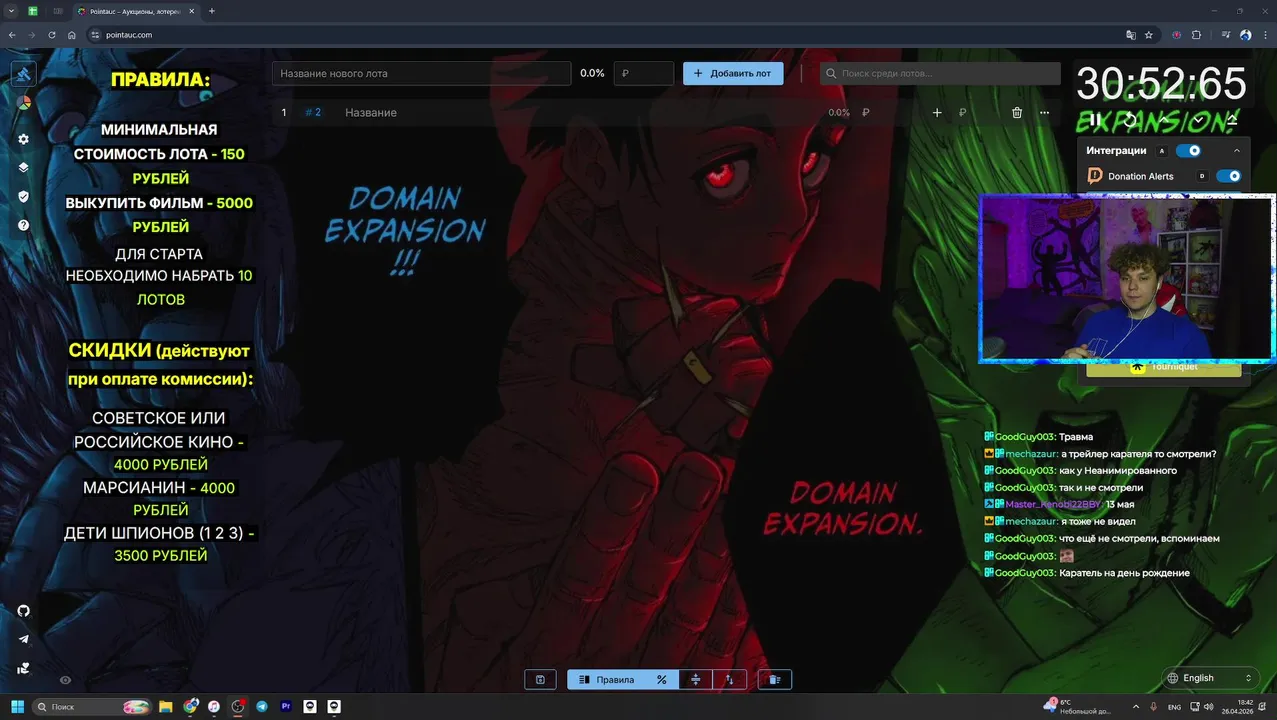Go to browser home page
The image size is (1277, 720).
(72, 35)
